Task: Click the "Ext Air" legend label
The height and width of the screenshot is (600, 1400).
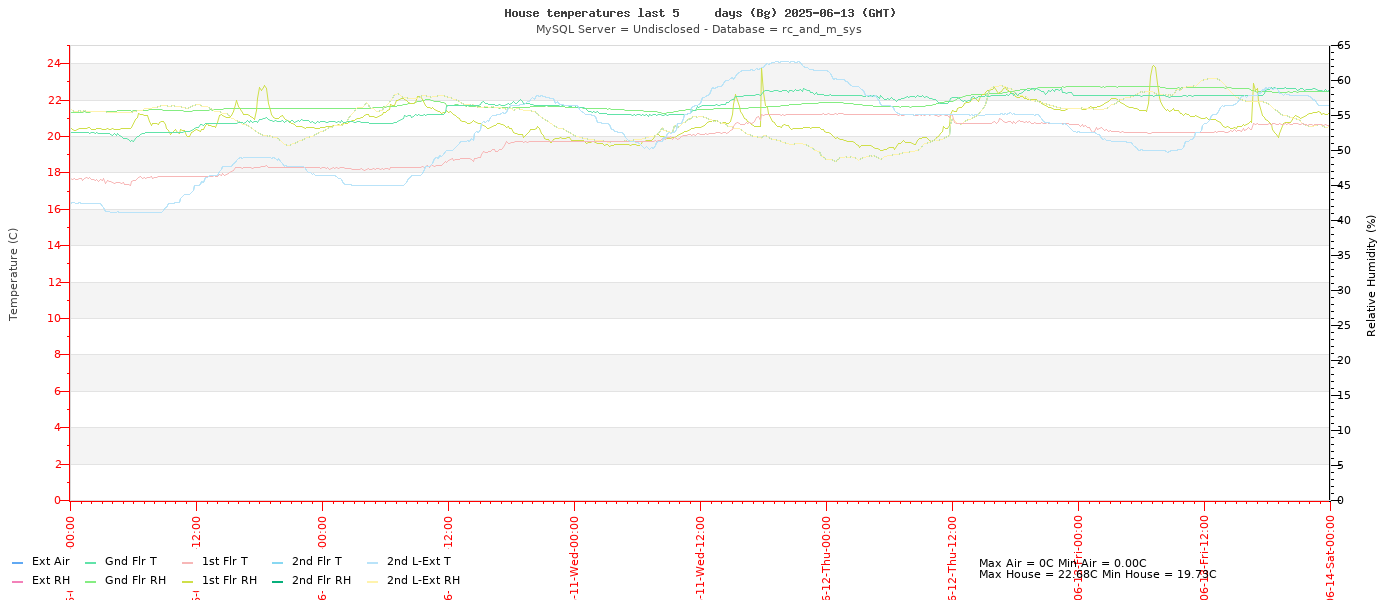Action: (x=51, y=562)
